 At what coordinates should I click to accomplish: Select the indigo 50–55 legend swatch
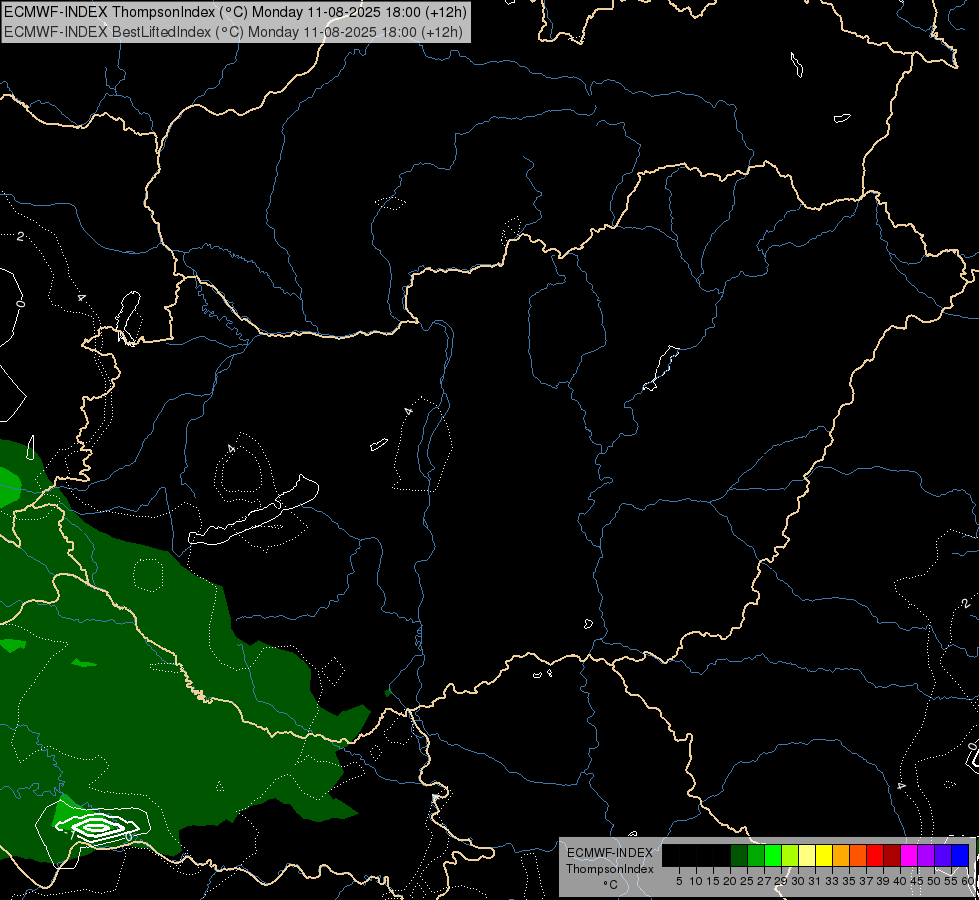pos(943,855)
